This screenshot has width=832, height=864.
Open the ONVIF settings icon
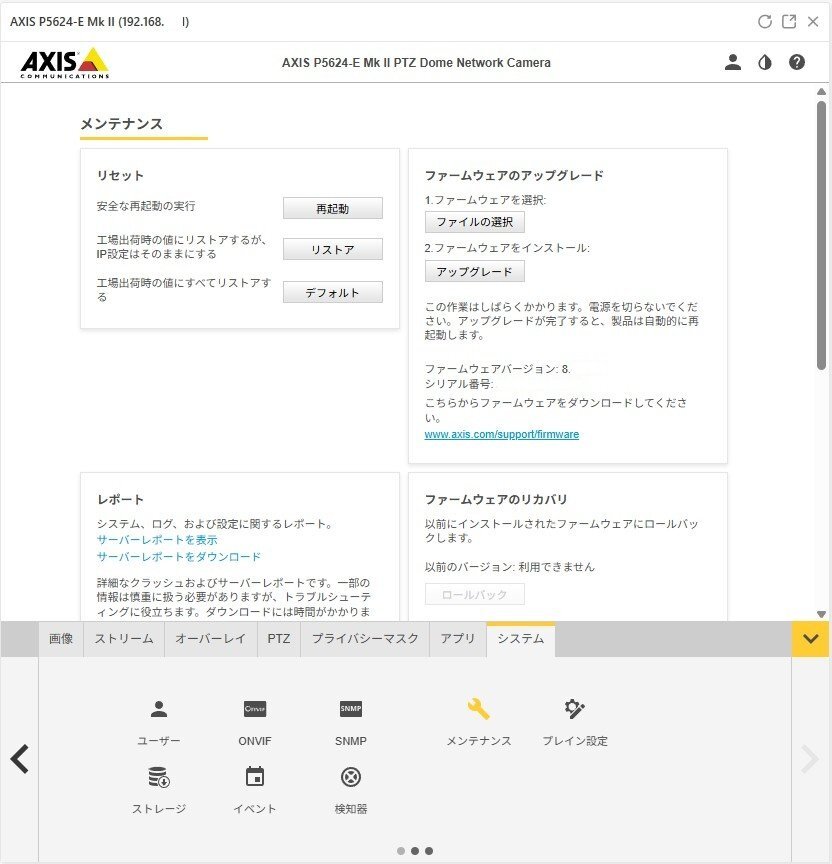coord(255,709)
